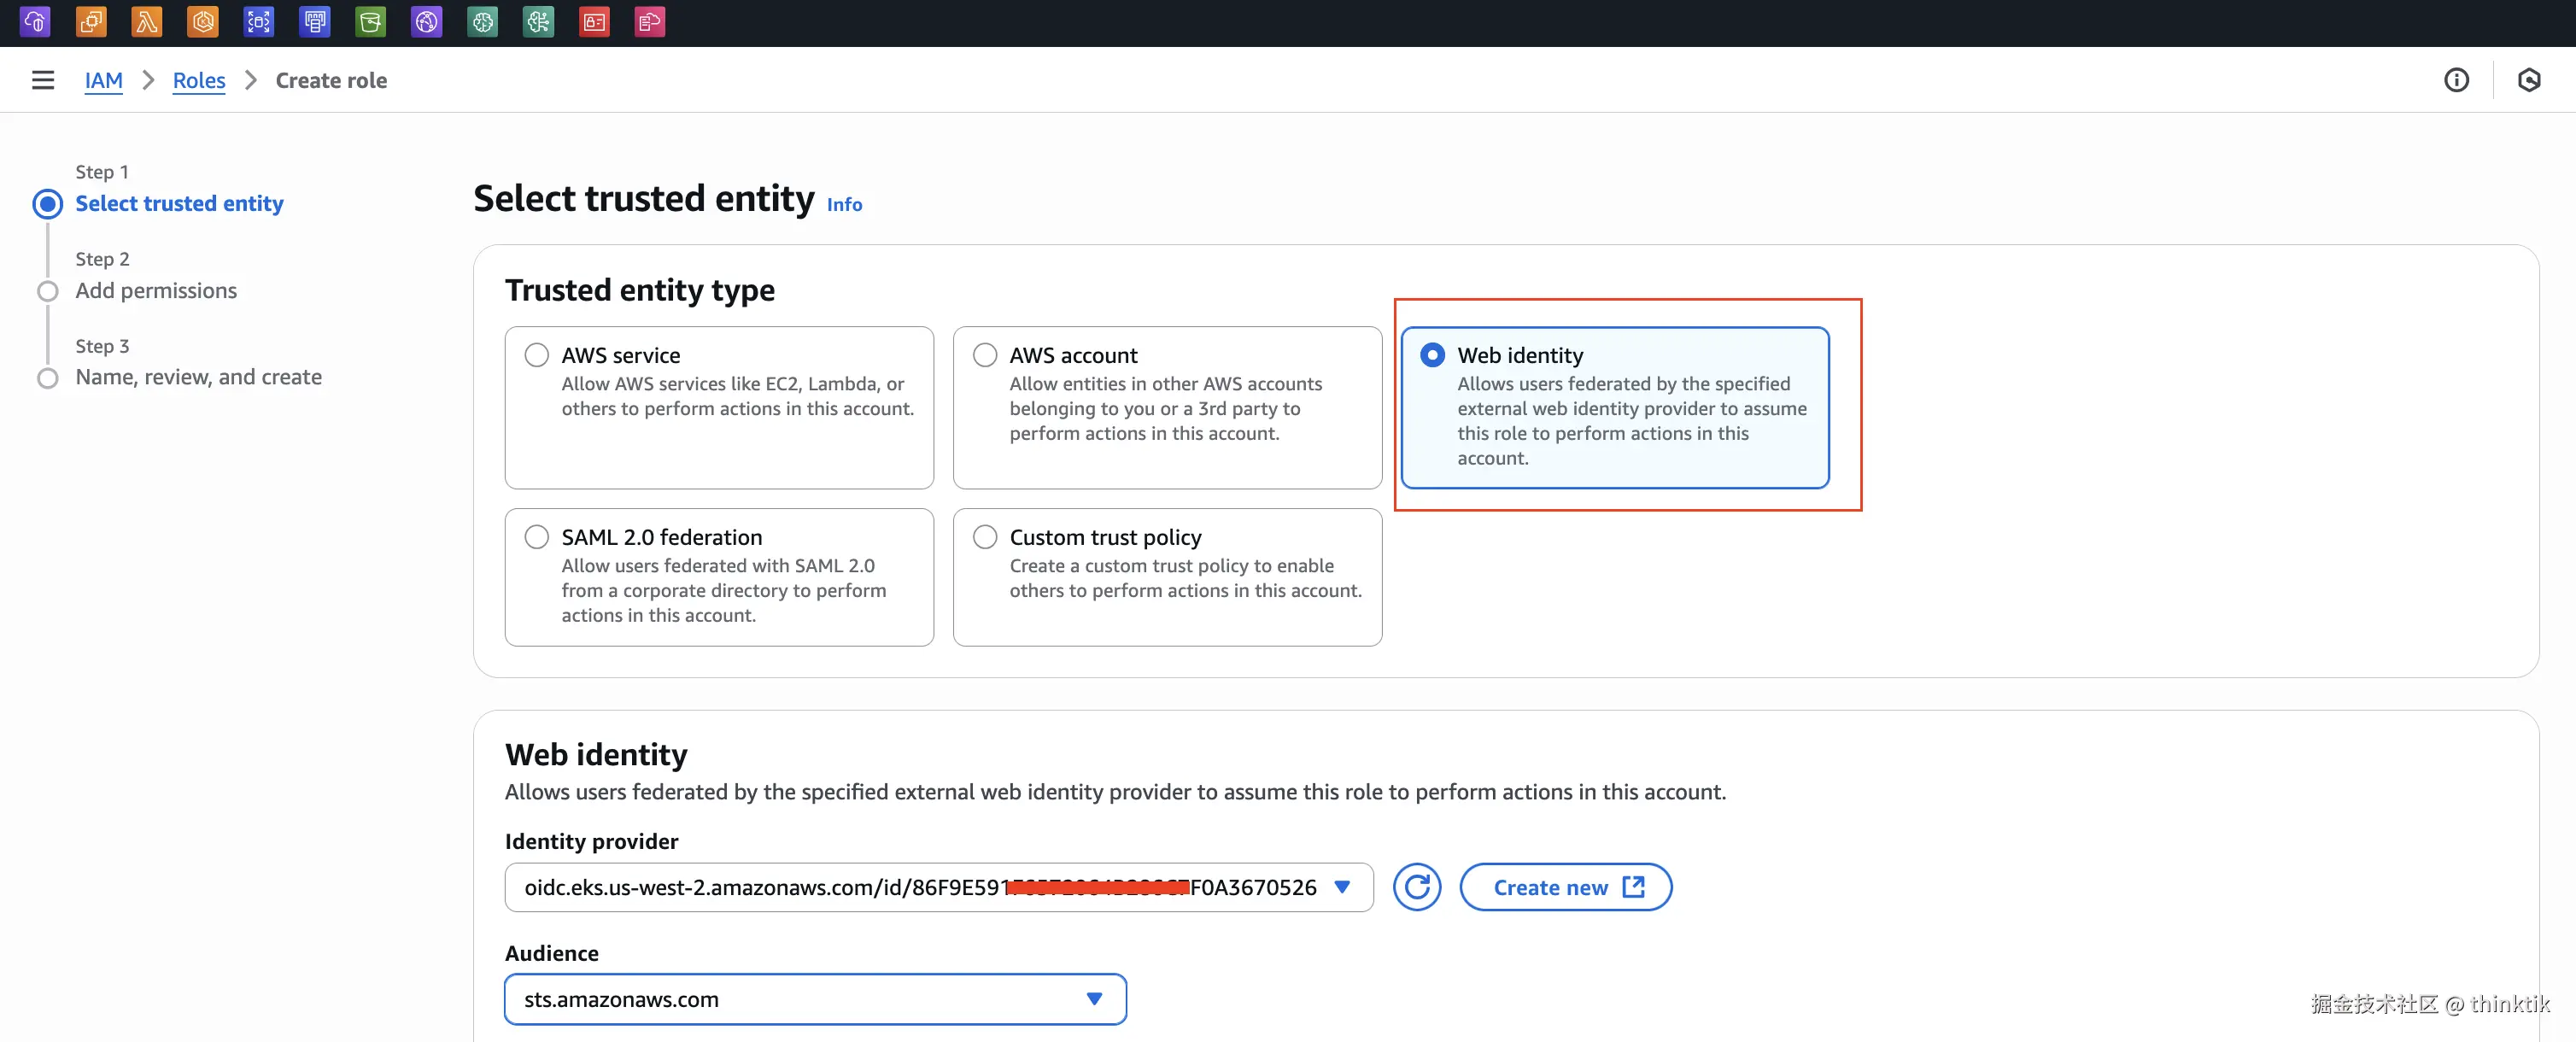Image resolution: width=2576 pixels, height=1042 pixels.
Task: Click the Create new provider button
Action: point(1565,887)
